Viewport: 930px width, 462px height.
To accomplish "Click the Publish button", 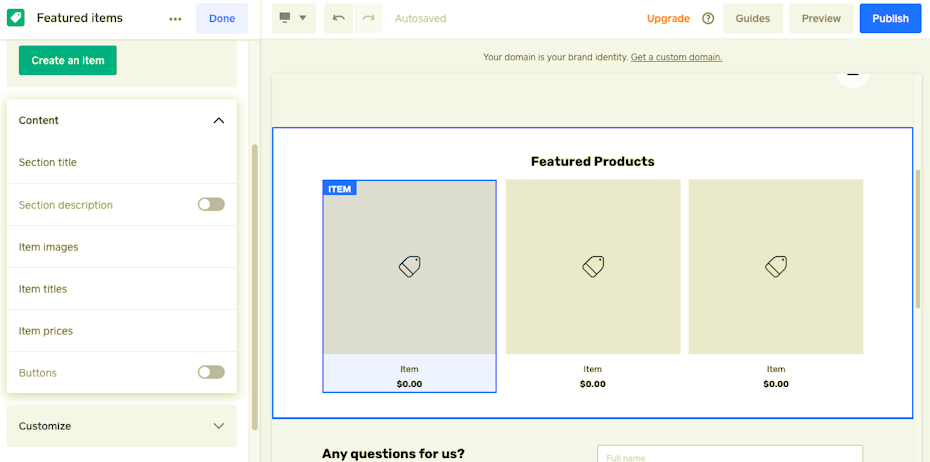I will click(x=890, y=18).
